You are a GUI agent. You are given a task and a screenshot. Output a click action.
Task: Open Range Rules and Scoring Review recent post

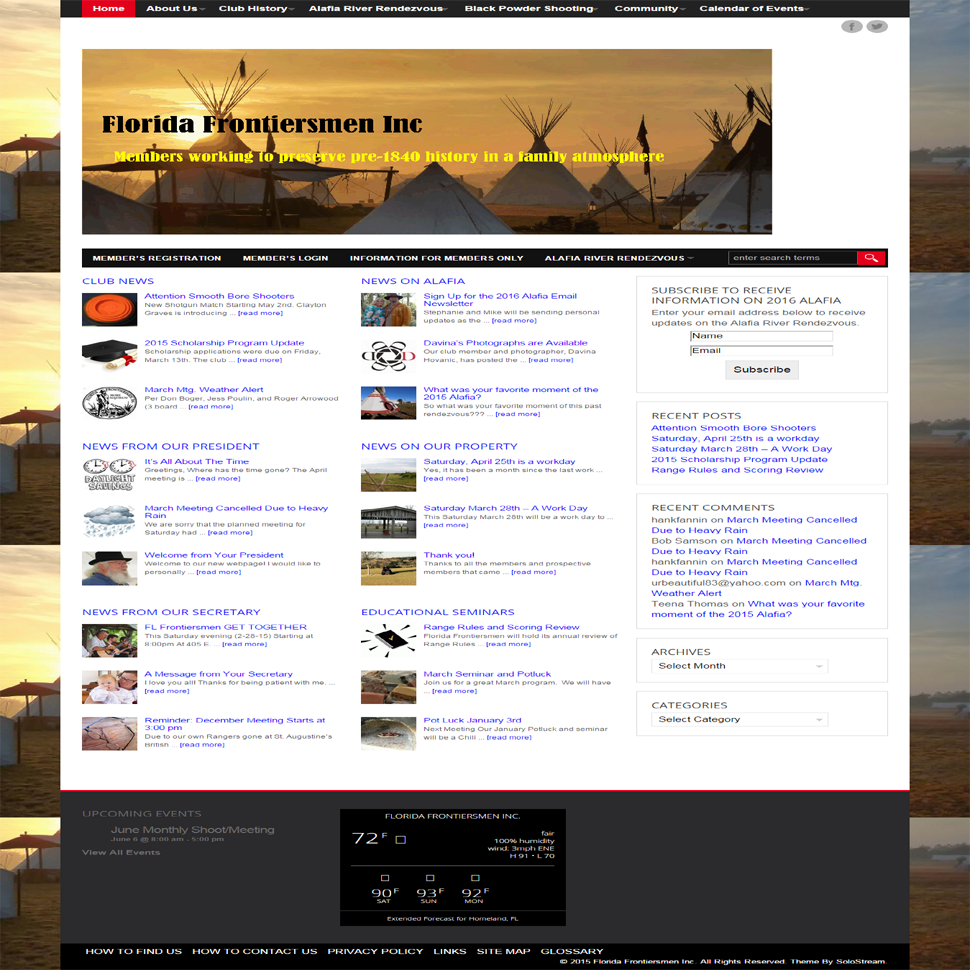pyautogui.click(x=737, y=470)
